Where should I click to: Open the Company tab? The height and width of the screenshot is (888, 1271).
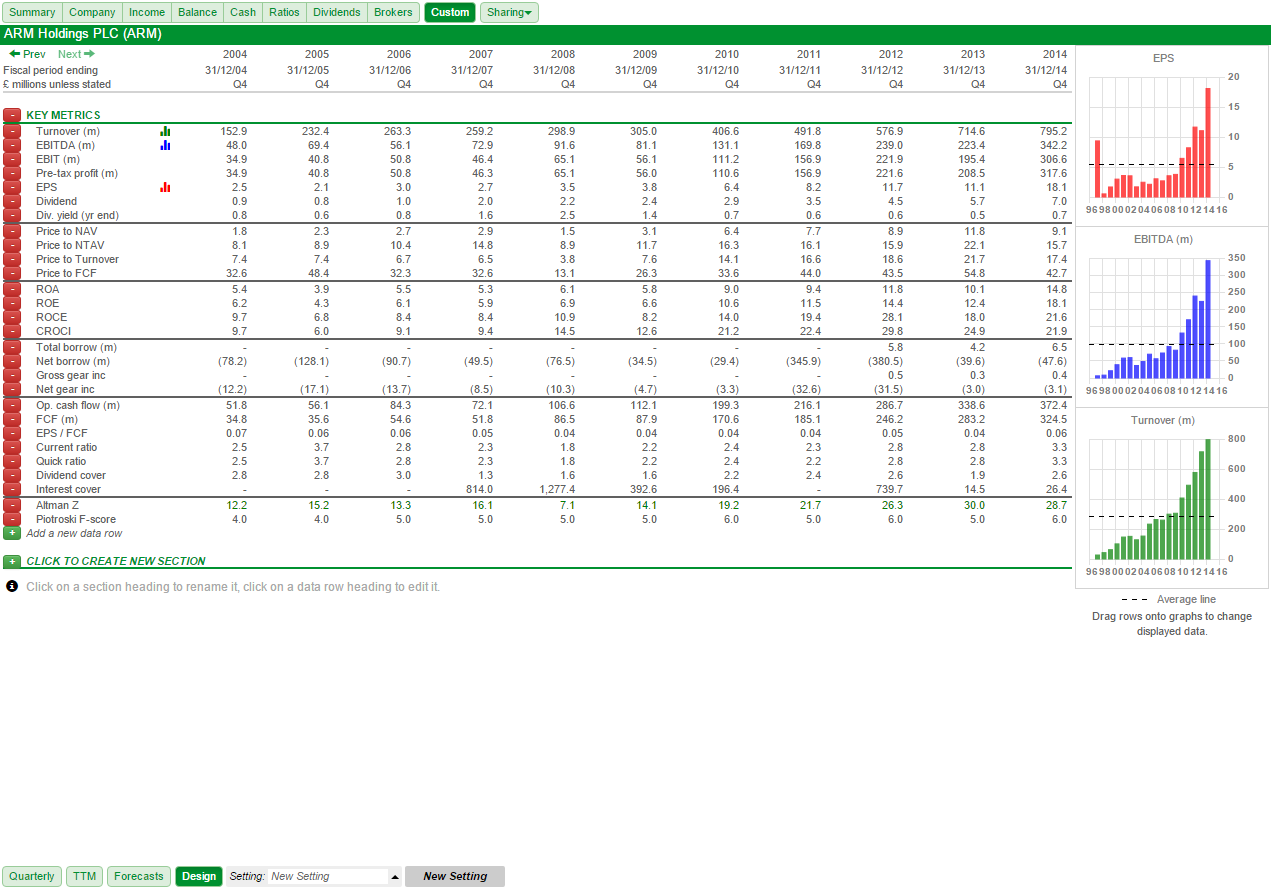(92, 12)
